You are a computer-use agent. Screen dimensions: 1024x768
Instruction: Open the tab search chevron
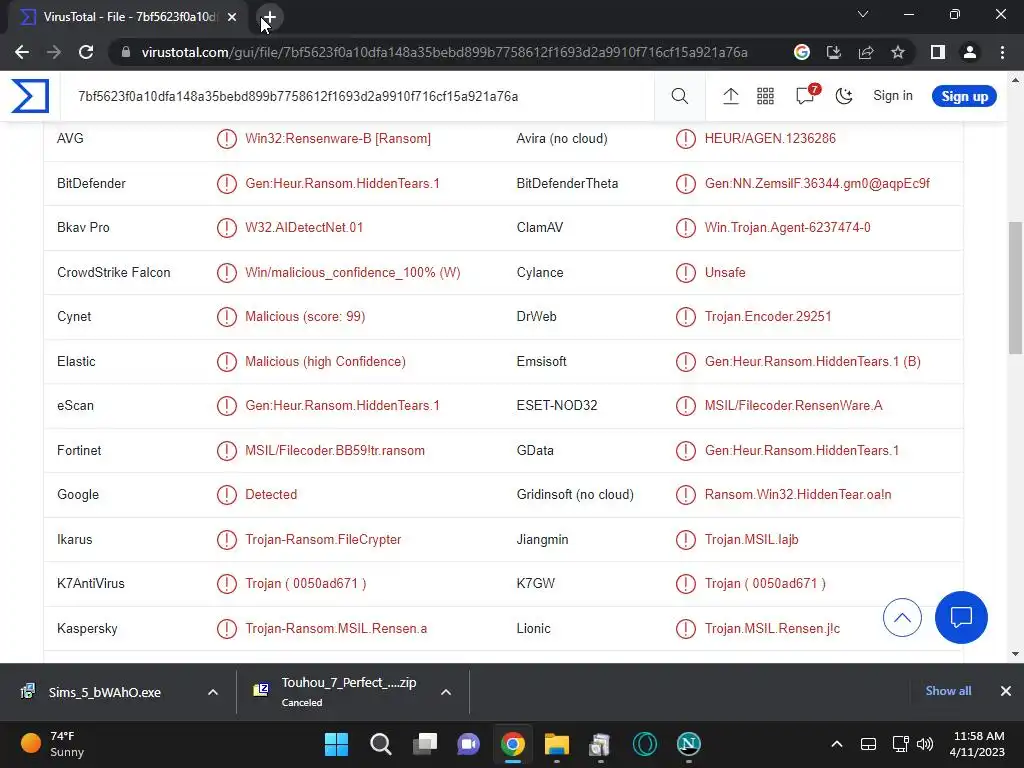[x=863, y=14]
